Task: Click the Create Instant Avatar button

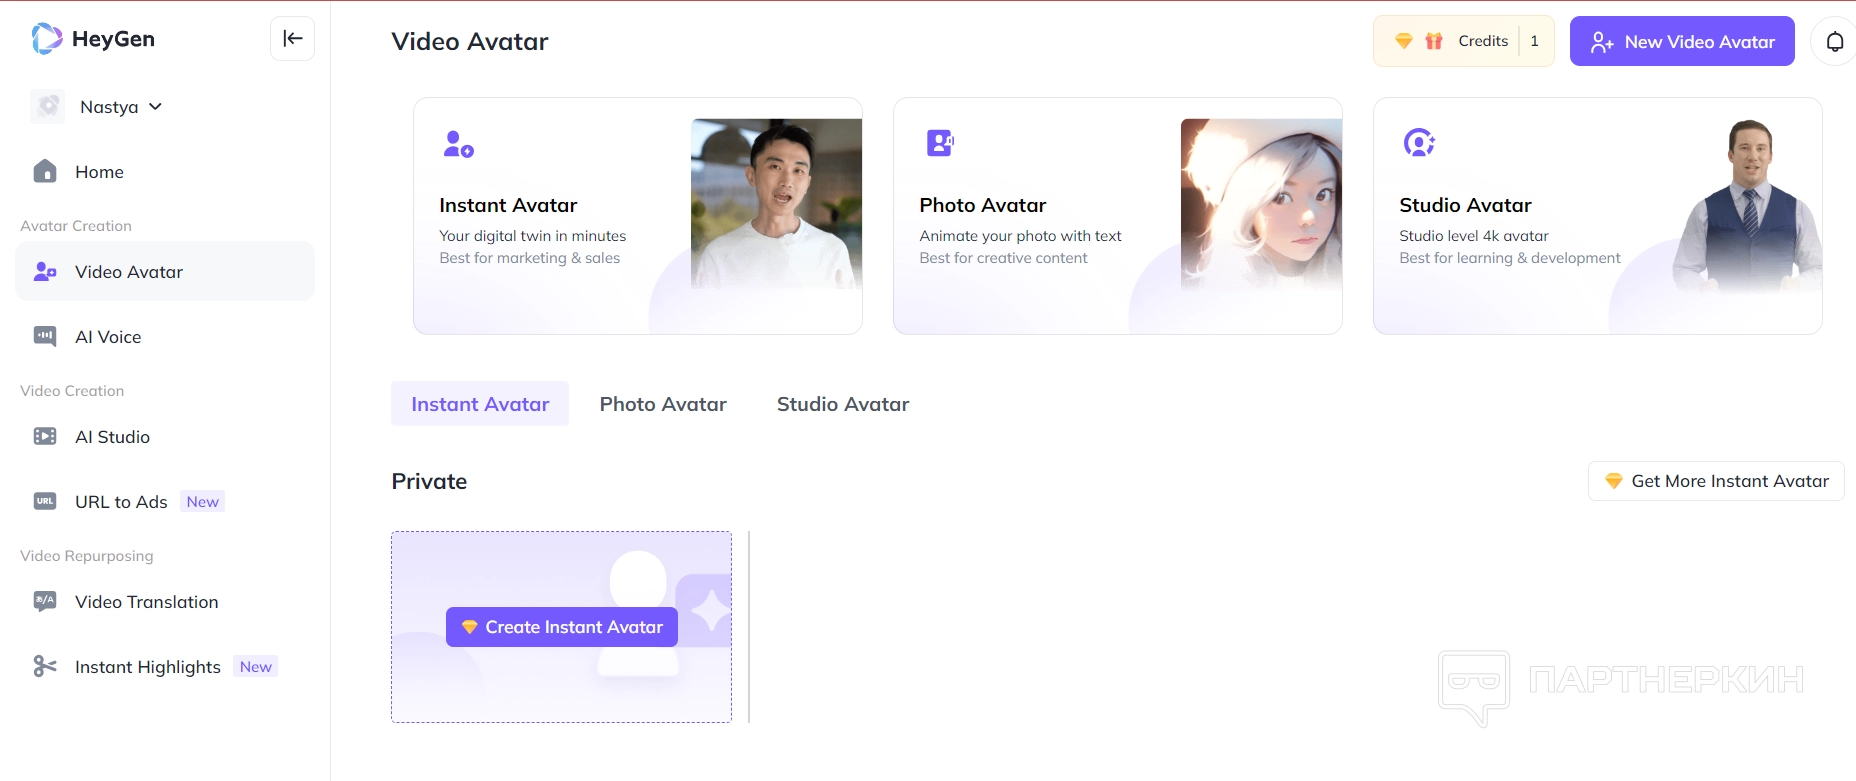Action: (562, 627)
